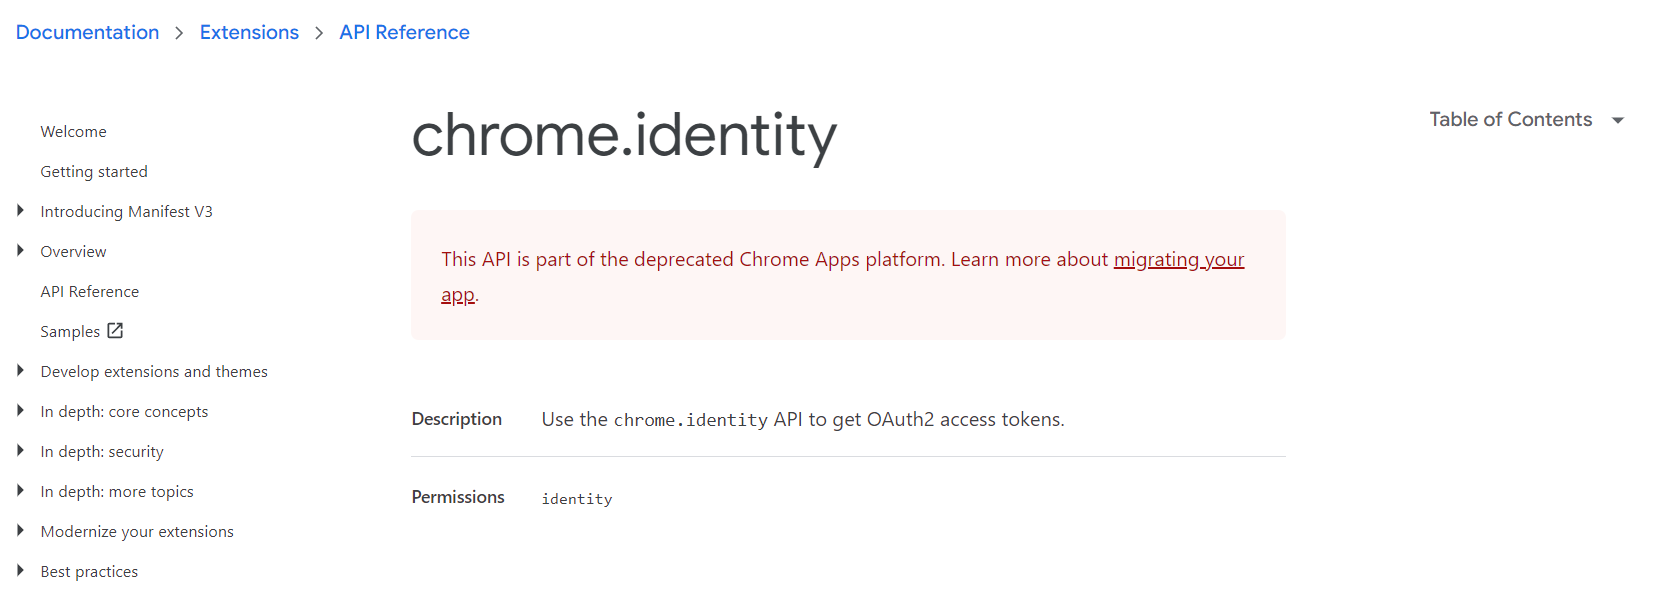Expand the In depth: more topics section
Viewport: 1657px width, 593px height.
point(21,490)
